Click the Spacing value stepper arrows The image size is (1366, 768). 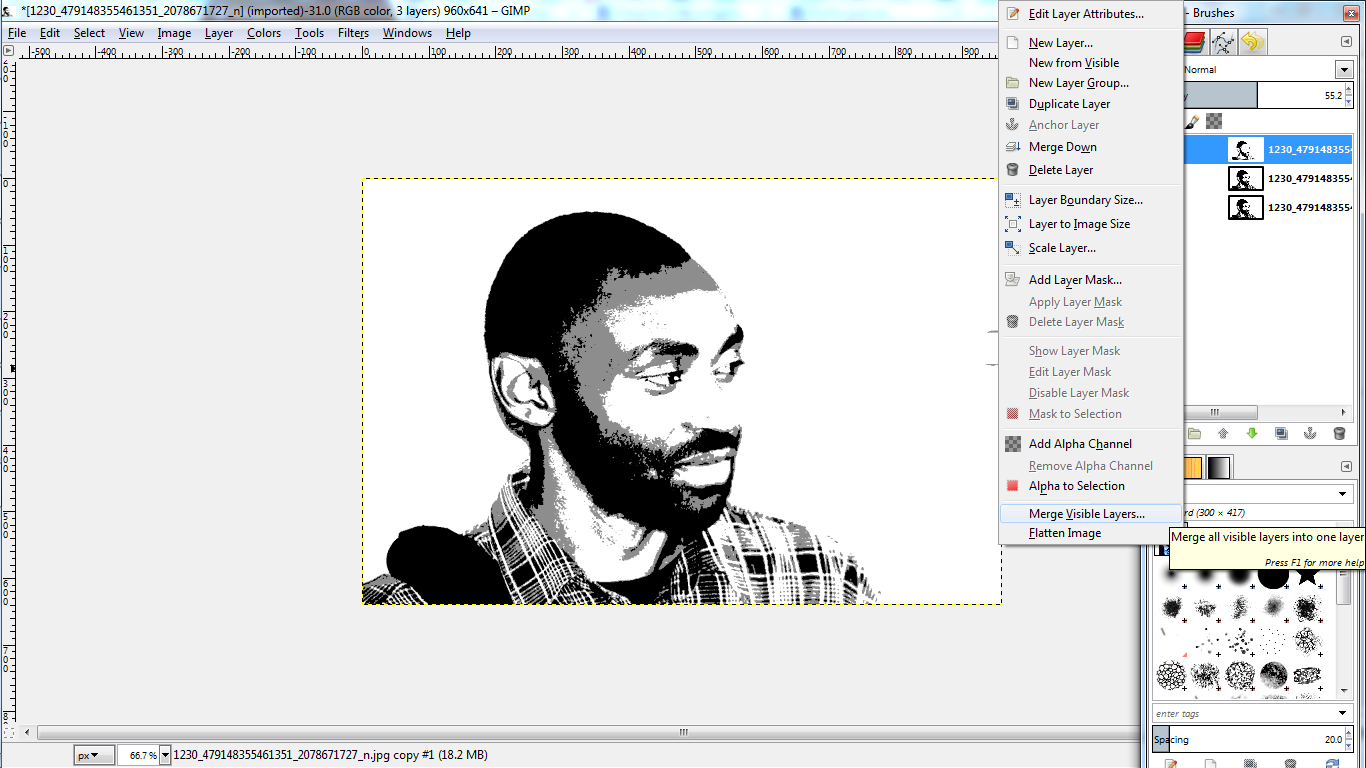[1349, 740]
